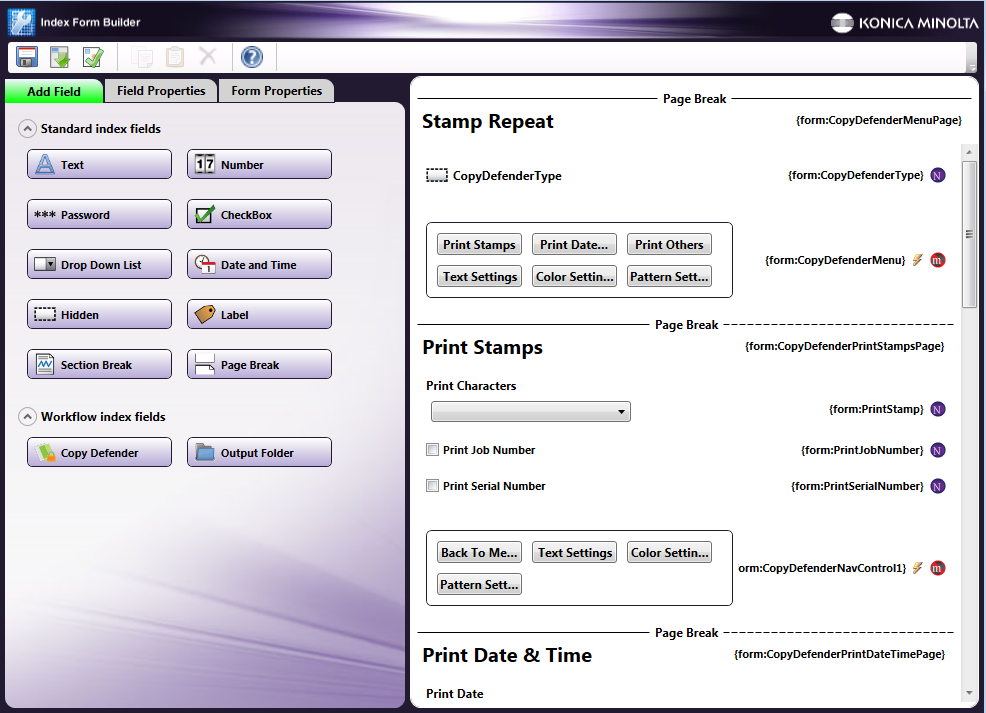Add a Hidden field
The width and height of the screenshot is (986, 713).
[99, 314]
